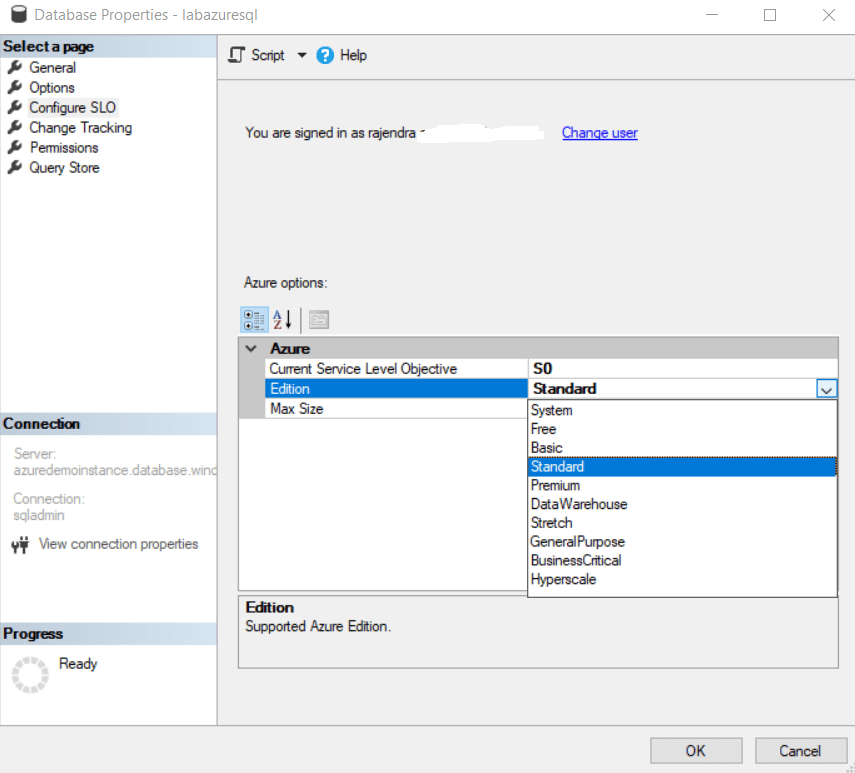
Task: Open View connection properties link
Action: coord(118,544)
